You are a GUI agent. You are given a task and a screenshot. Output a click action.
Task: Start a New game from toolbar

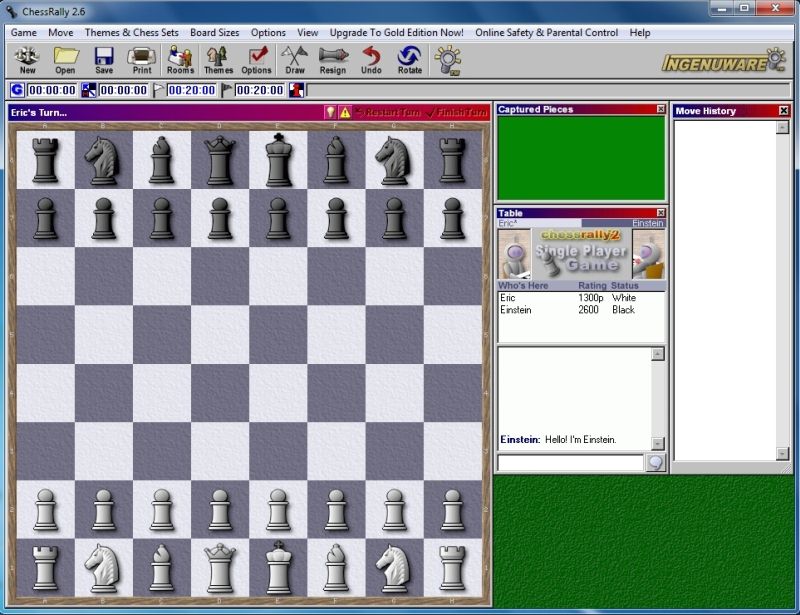(27, 60)
